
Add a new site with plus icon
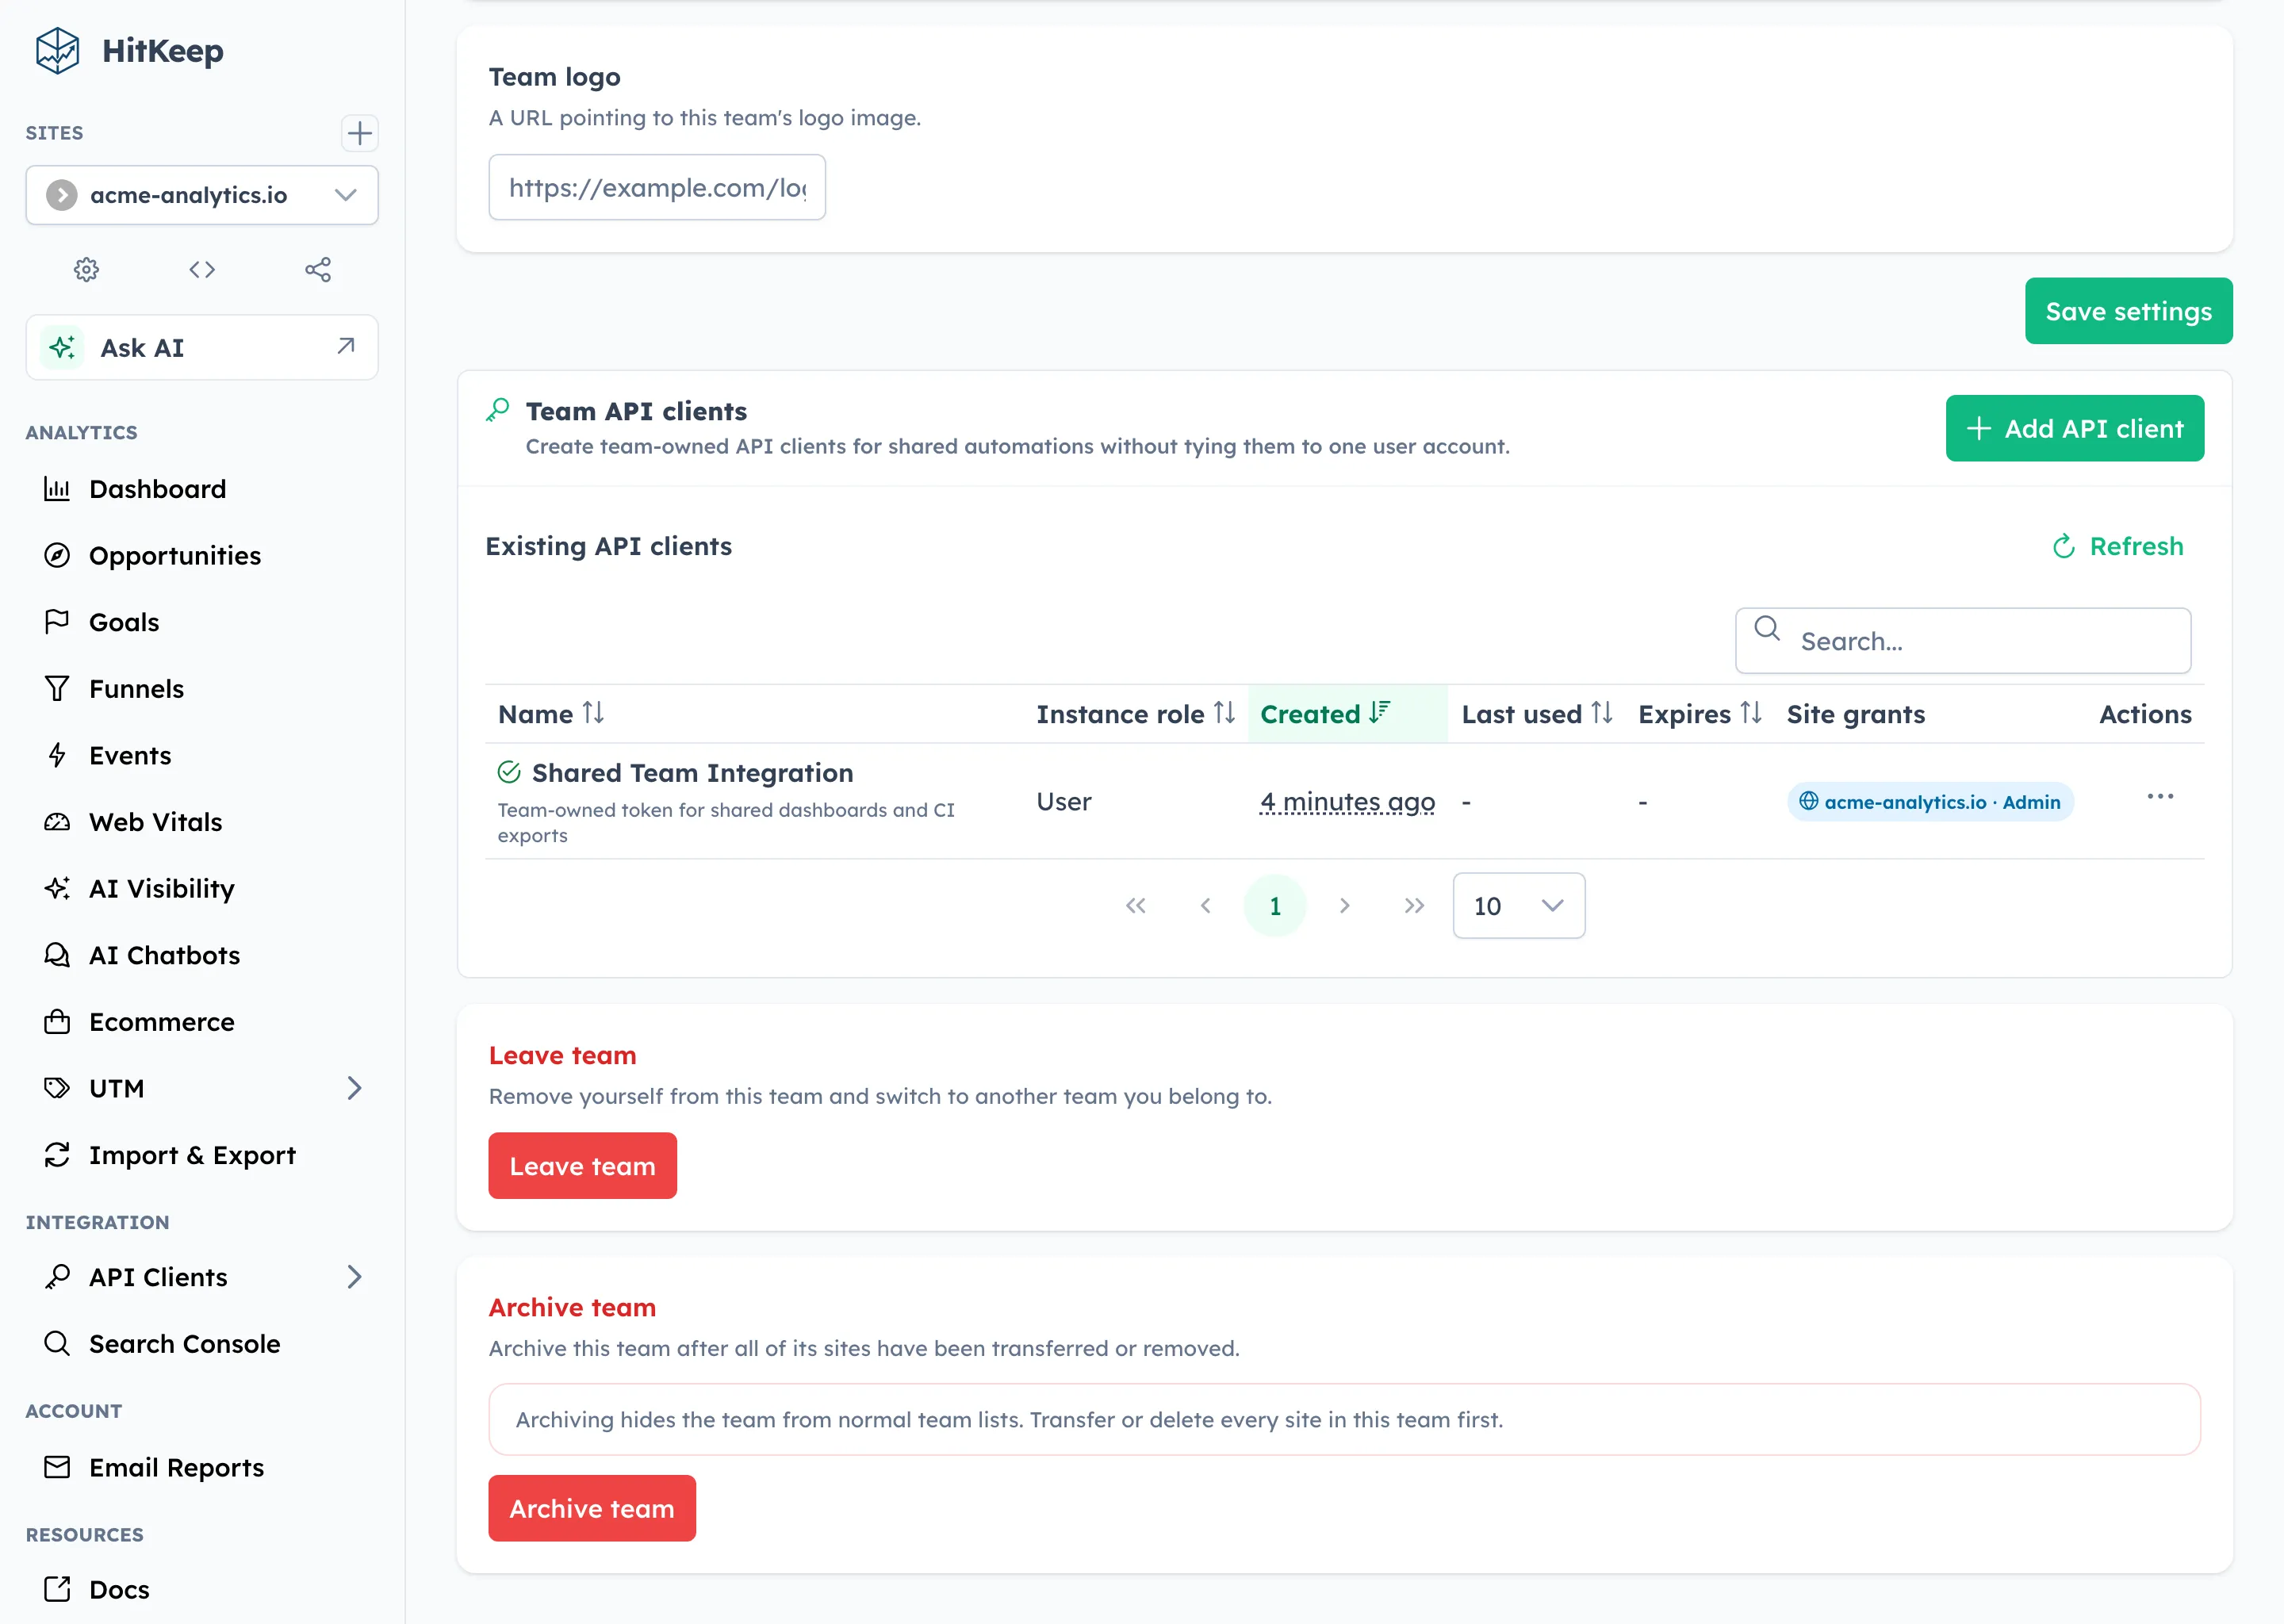tap(359, 133)
